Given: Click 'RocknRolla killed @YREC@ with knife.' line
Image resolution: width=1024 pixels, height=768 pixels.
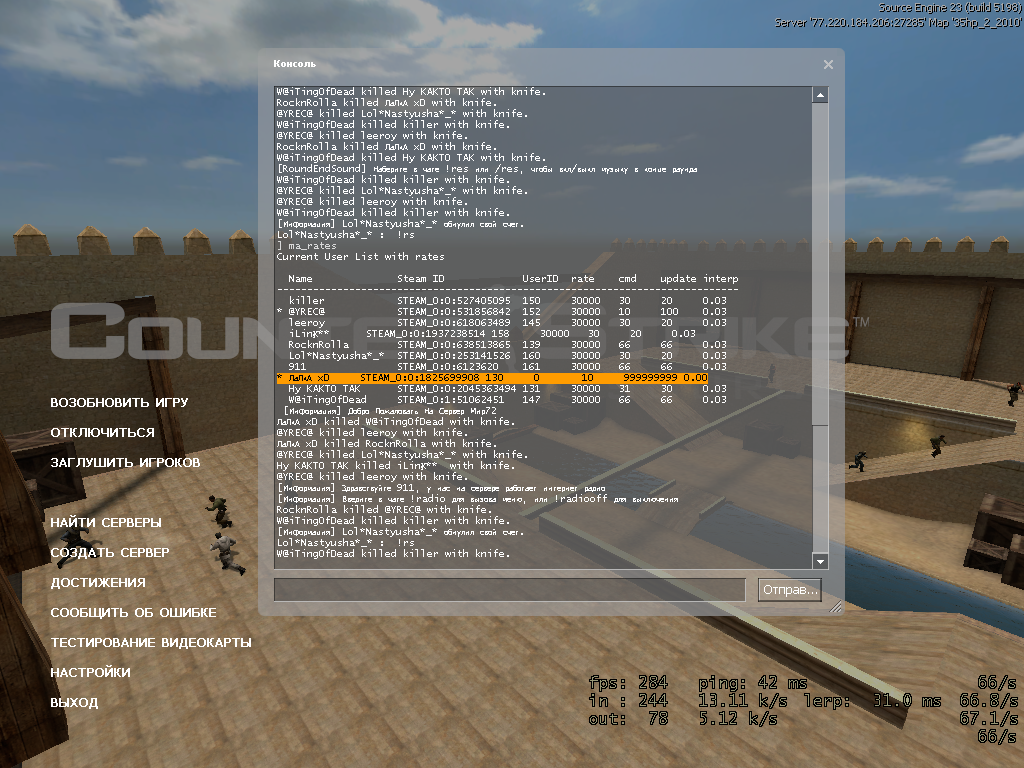Looking at the screenshot, I should [382, 510].
